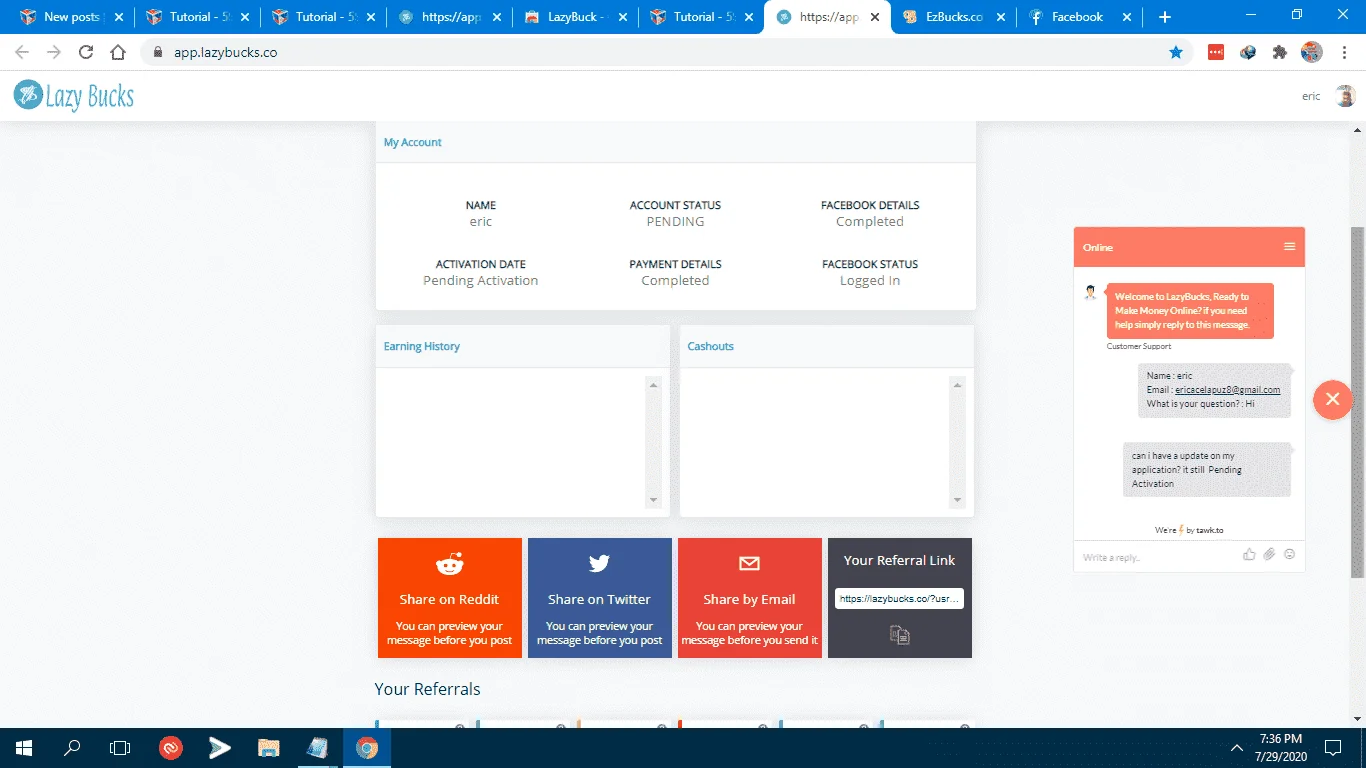Screen dimensions: 1366x768
Task: Open Windows Start menu
Action: tap(24, 747)
